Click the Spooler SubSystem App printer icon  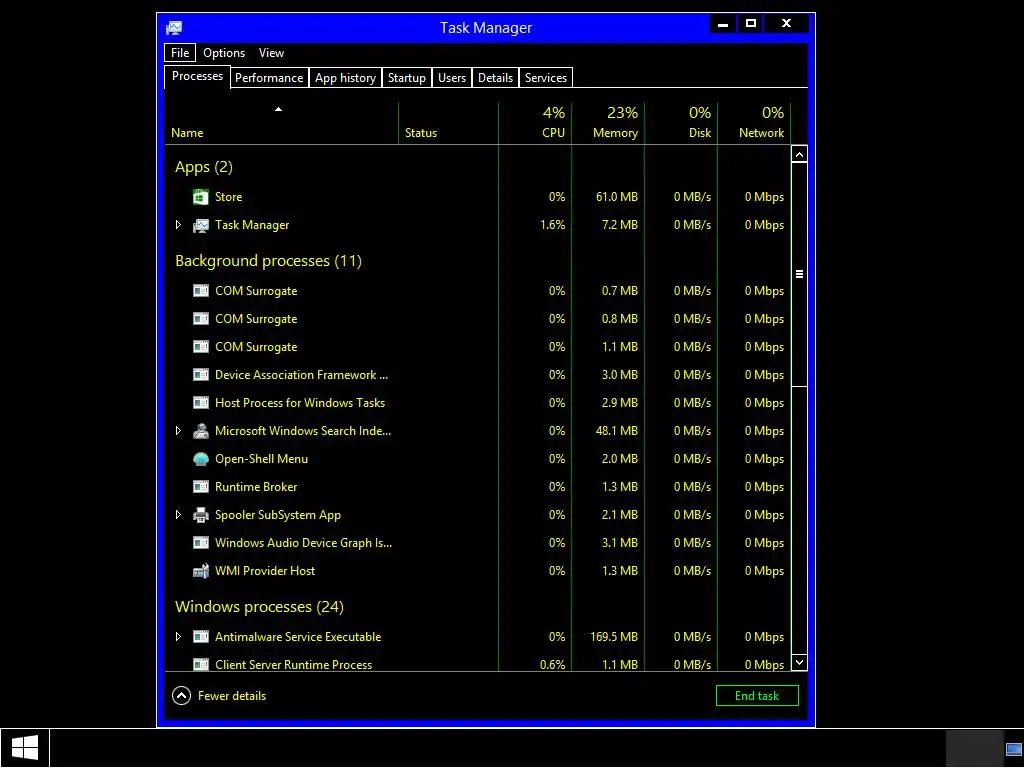click(x=200, y=515)
